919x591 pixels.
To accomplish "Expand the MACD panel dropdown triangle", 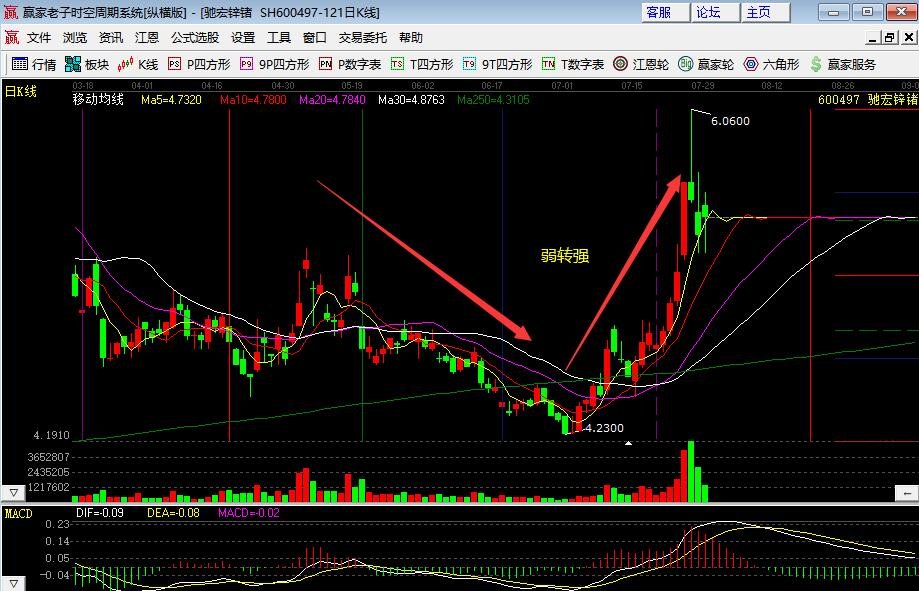I will point(13,583).
